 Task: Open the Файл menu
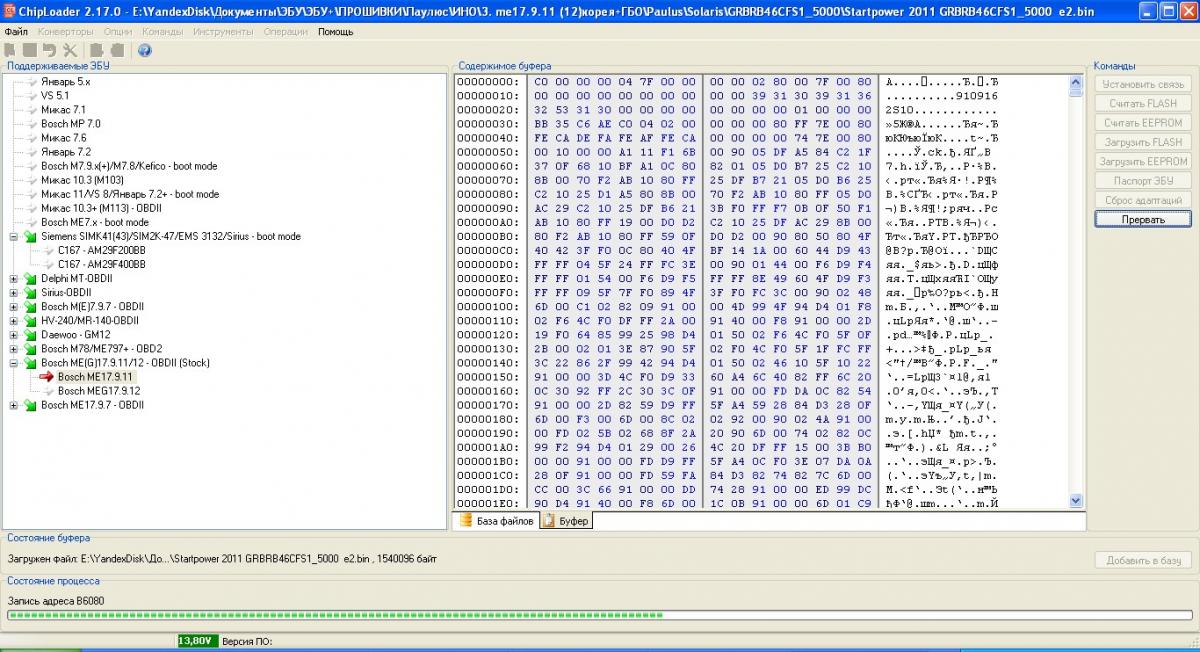coord(16,32)
